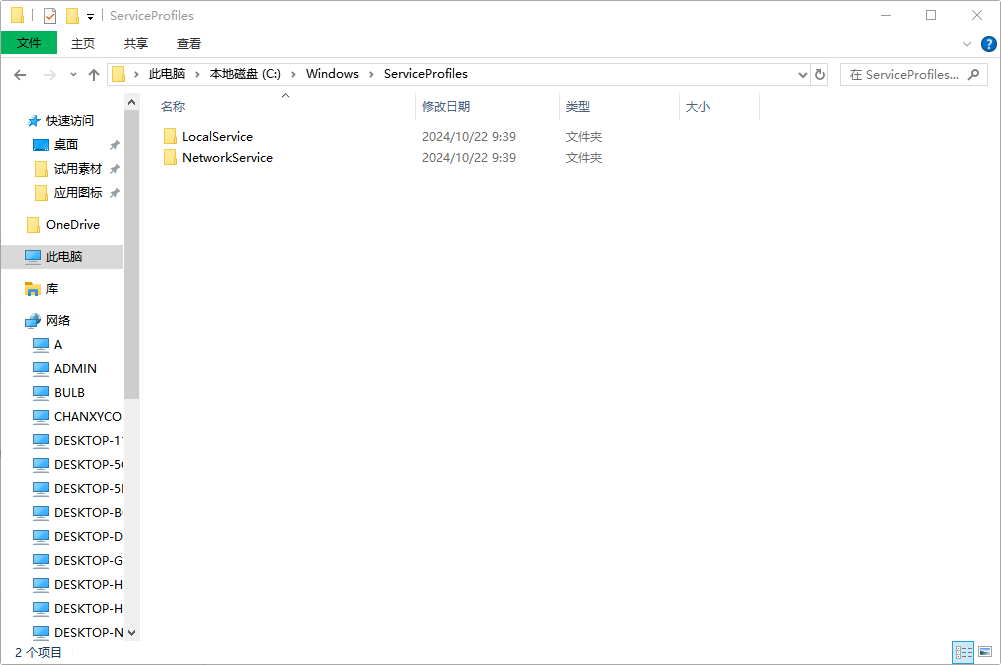Viewport: 1001px width, 665px height.
Task: Expand the chevron after 此电脑 in the address bar
Action: tap(198, 75)
